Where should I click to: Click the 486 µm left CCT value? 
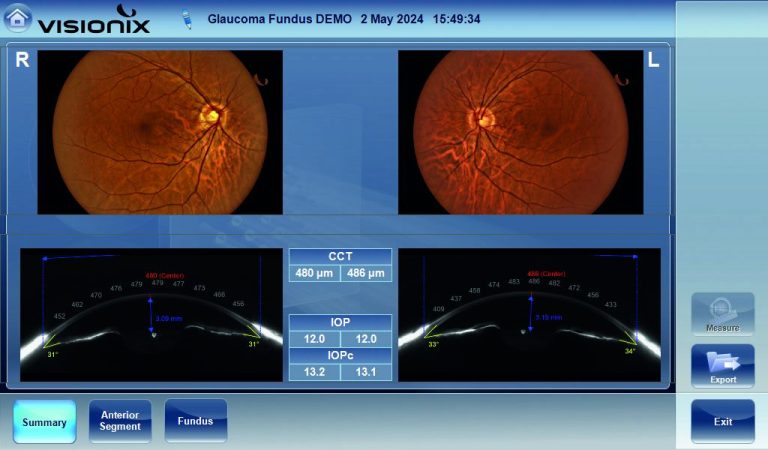tap(367, 273)
